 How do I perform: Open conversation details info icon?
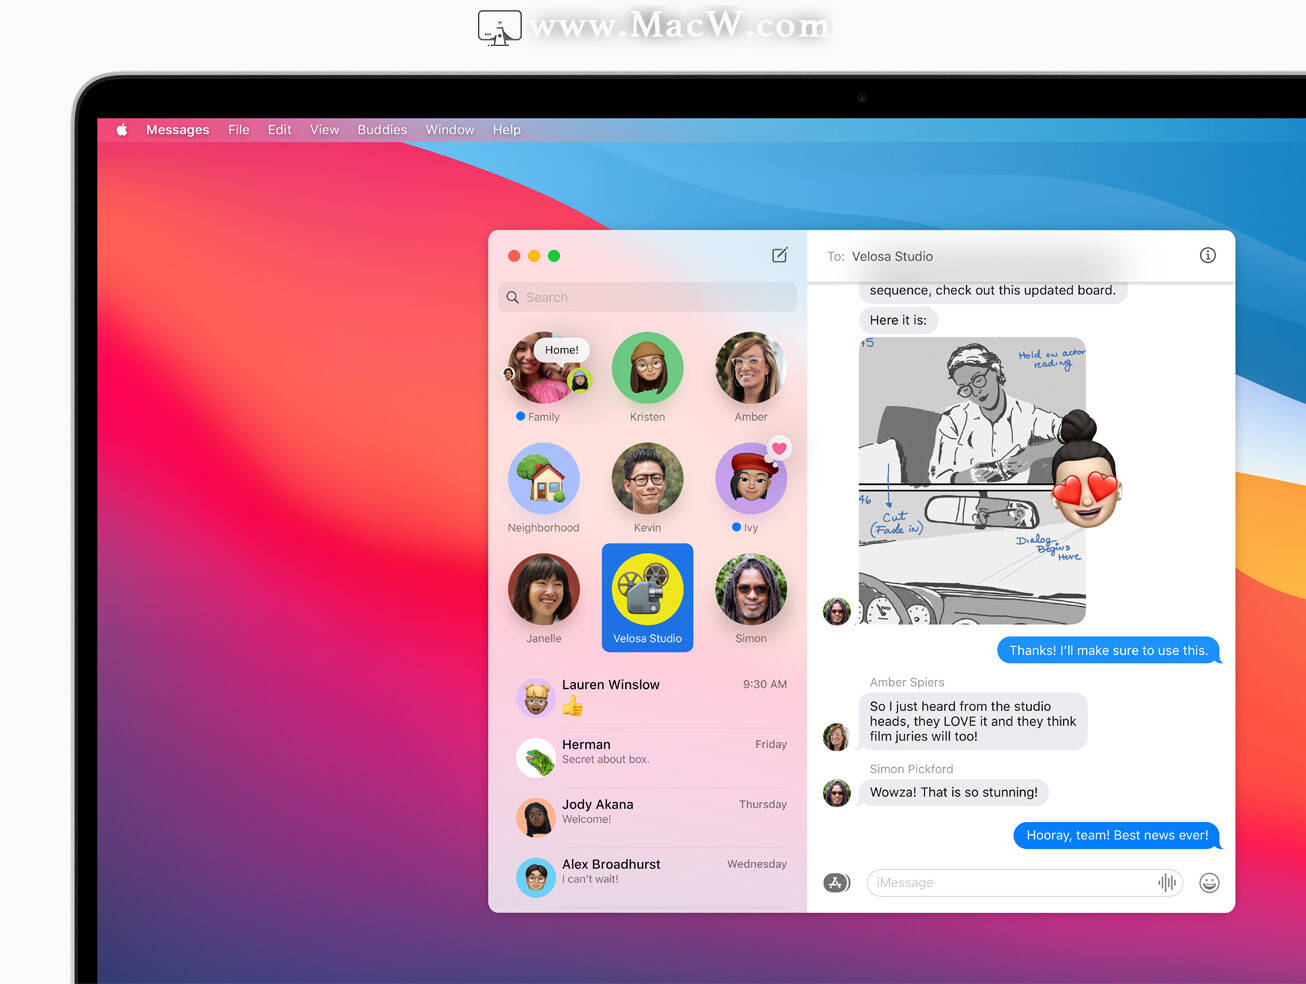[x=1208, y=255]
